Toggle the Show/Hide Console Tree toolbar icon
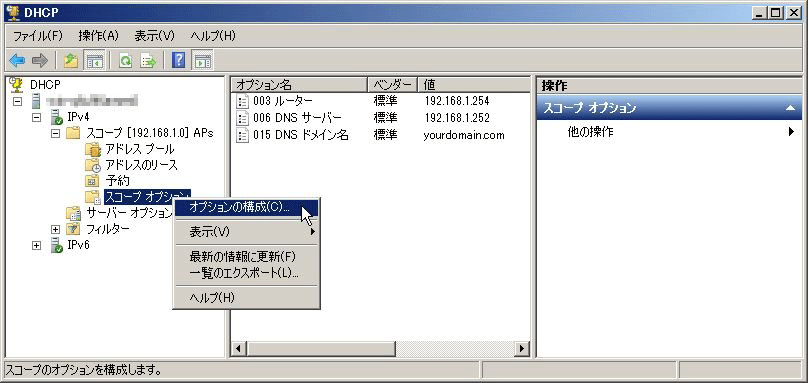The image size is (808, 383). click(95, 61)
